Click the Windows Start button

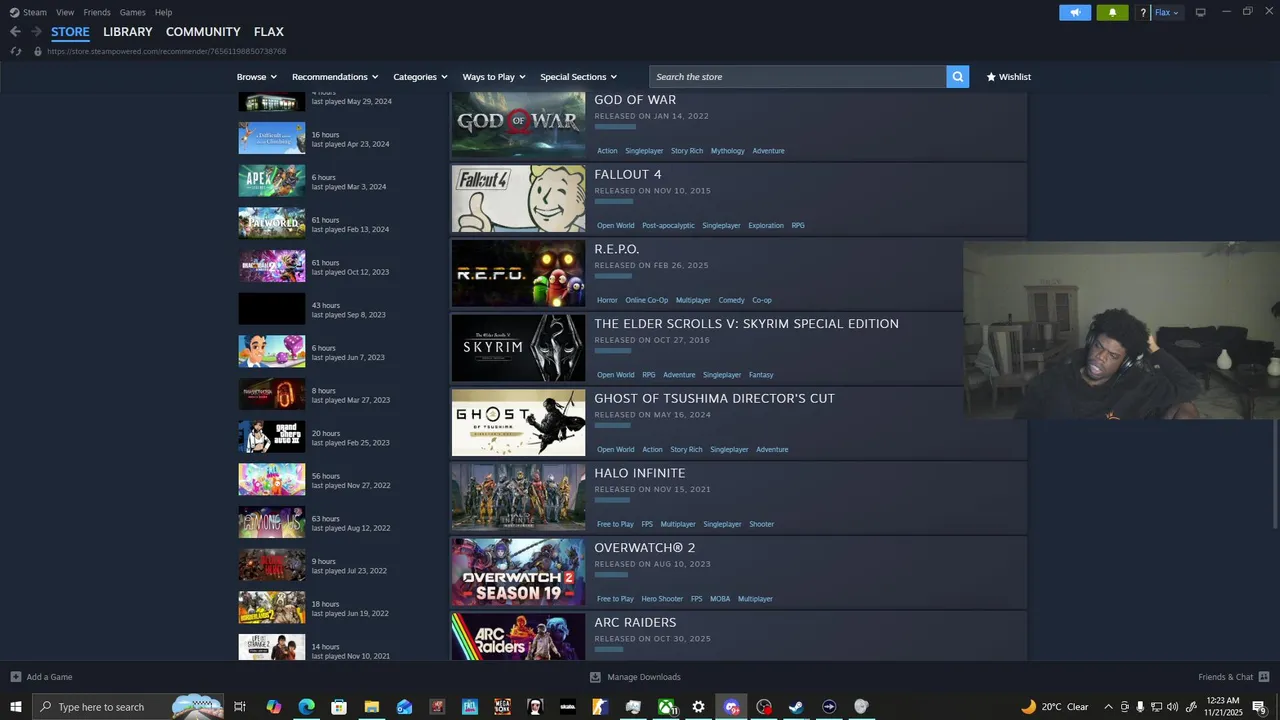point(16,707)
